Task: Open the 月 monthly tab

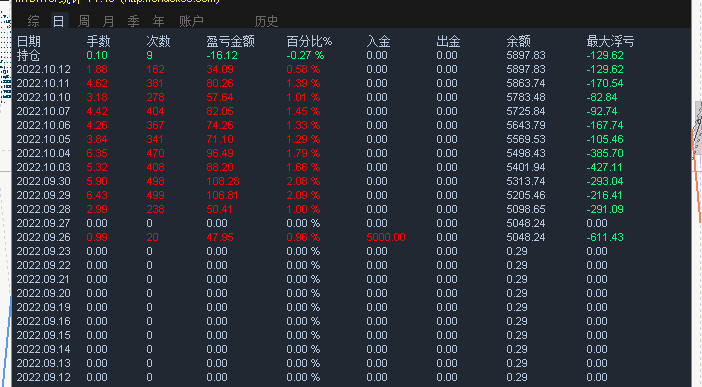Action: click(x=108, y=21)
